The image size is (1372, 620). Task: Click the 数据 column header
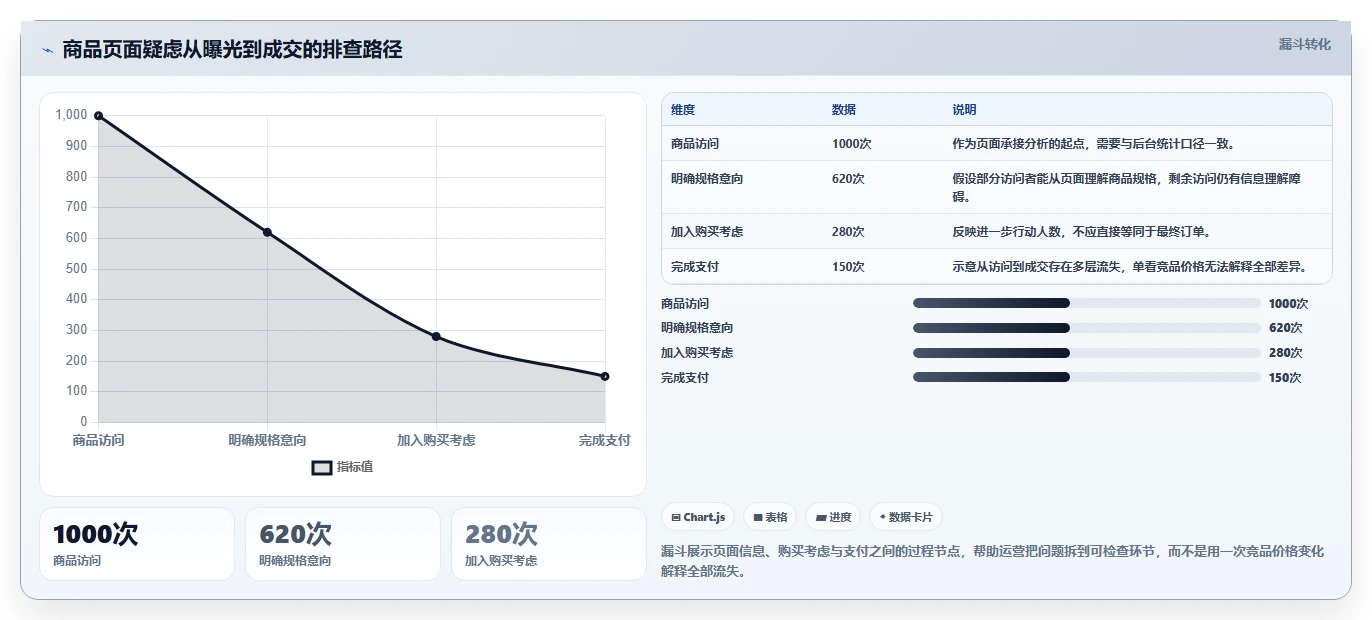pyautogui.click(x=844, y=110)
